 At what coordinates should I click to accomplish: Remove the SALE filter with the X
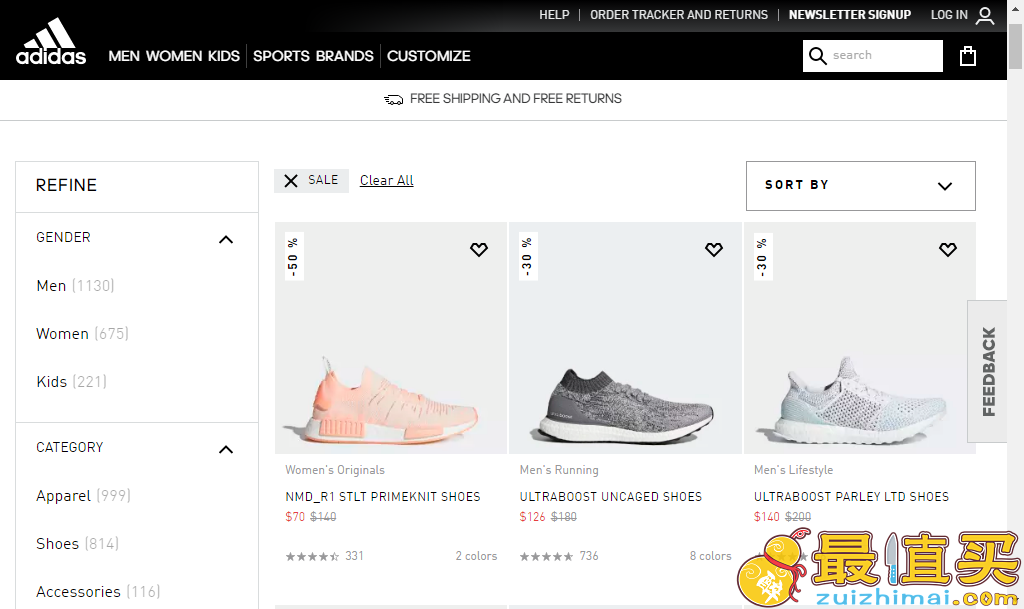pos(291,181)
